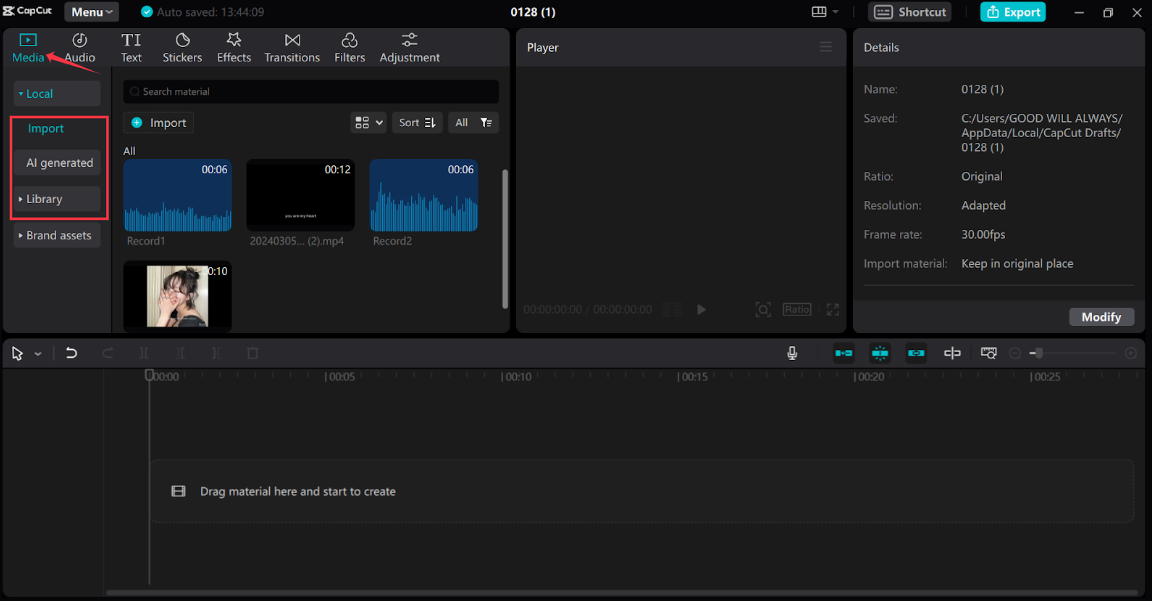Click the timeline zoom out minus icon
Screen dimensions: 1152x601
click(1015, 353)
